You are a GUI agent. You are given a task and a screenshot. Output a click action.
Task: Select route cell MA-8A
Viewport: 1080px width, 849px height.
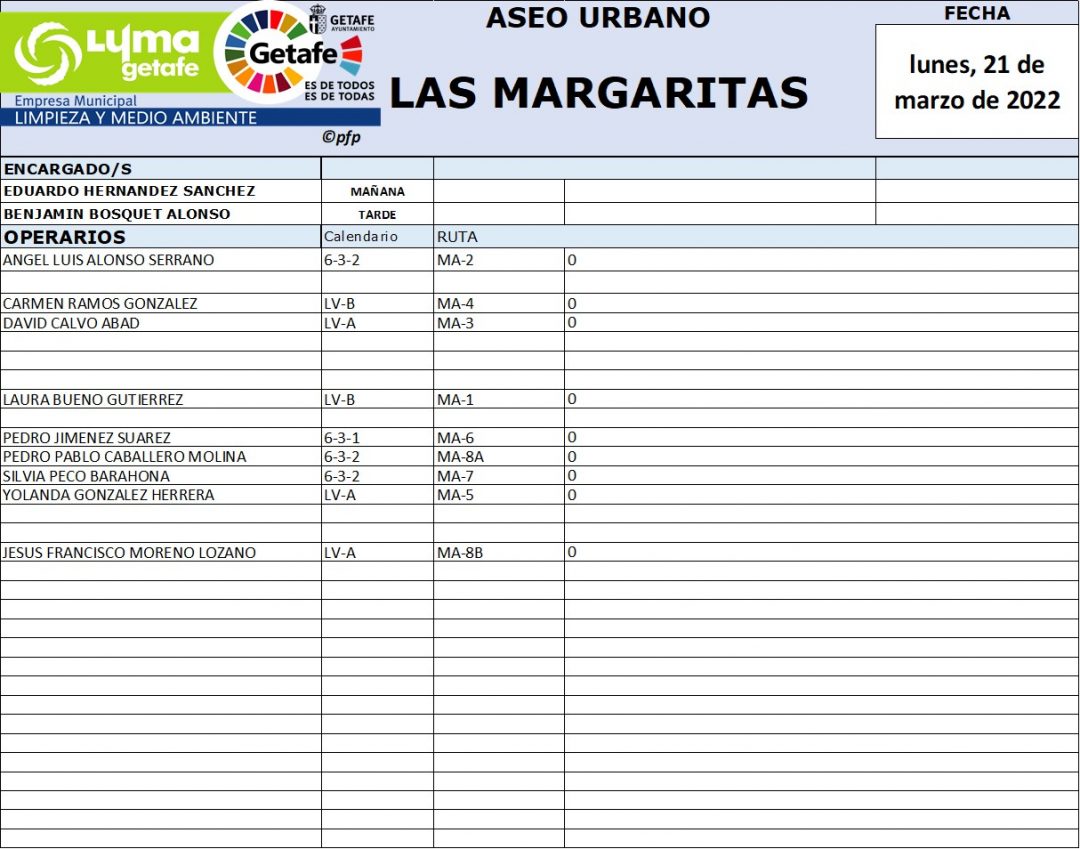coord(460,457)
